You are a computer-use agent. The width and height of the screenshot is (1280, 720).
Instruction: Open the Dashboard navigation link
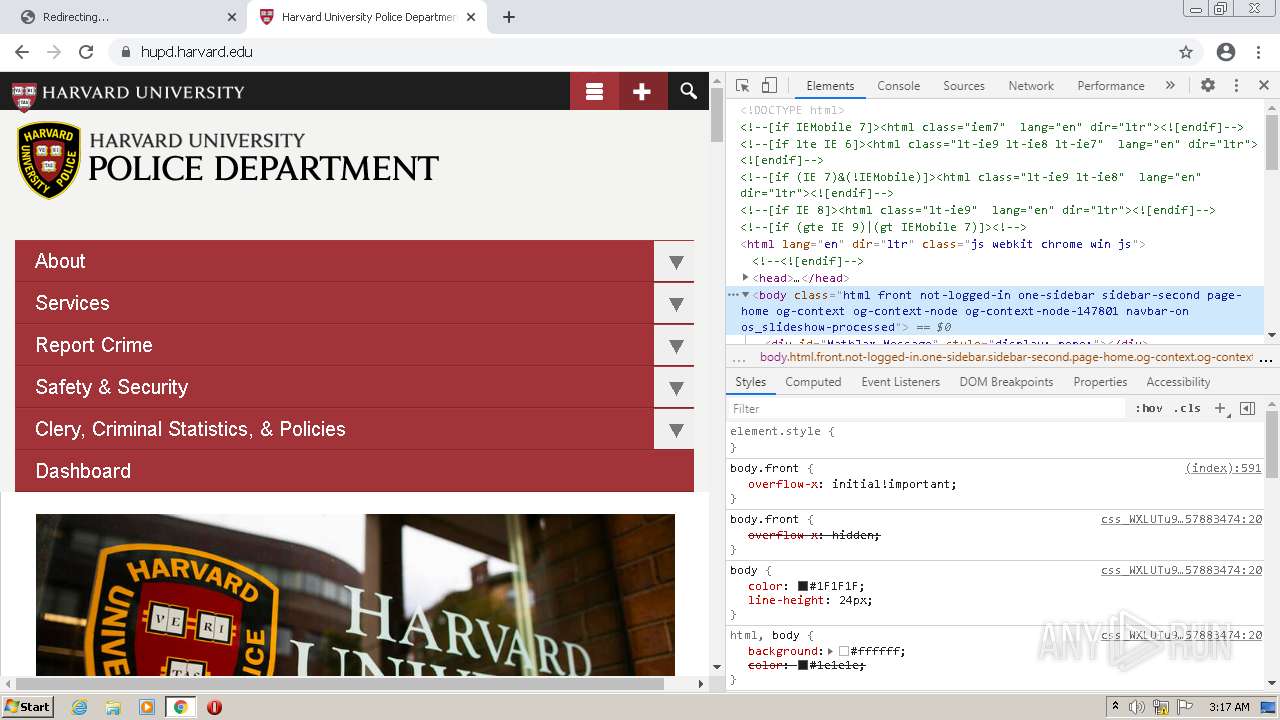click(83, 471)
